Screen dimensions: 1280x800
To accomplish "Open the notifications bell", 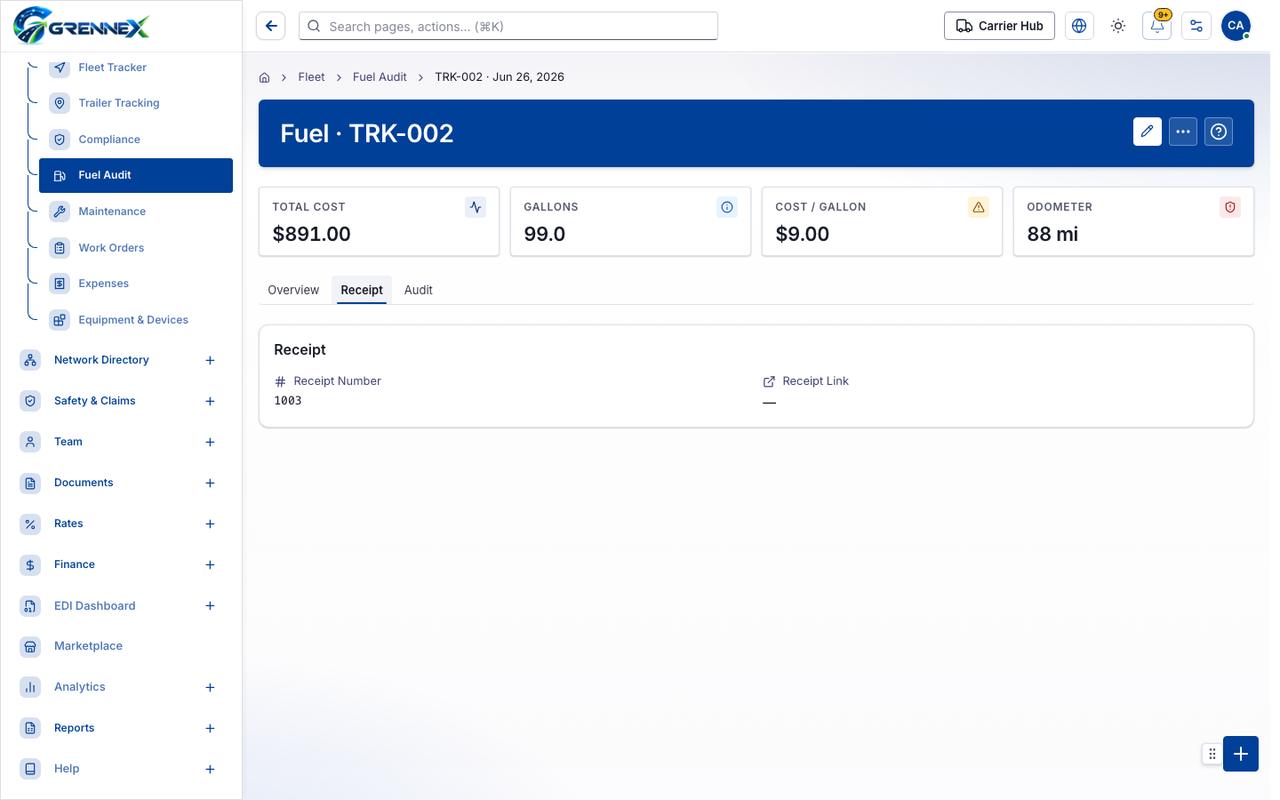I will click(1157, 26).
